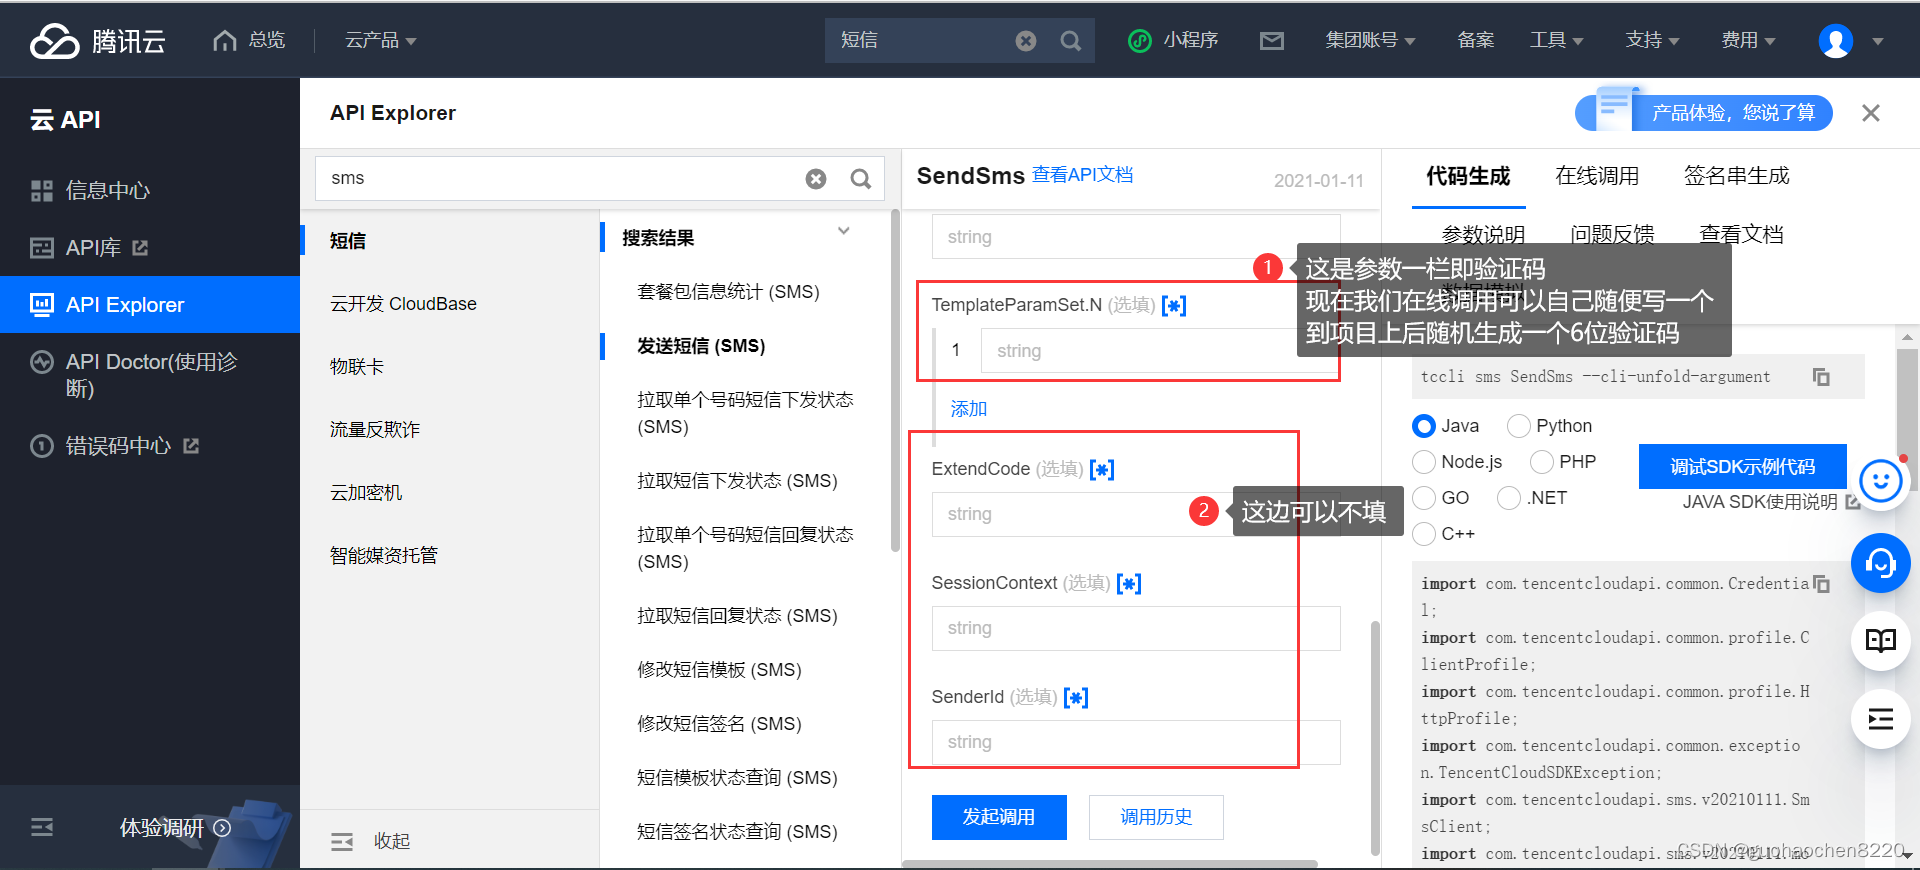Open 备案 top menu item
1920x870 pixels.
1475,40
